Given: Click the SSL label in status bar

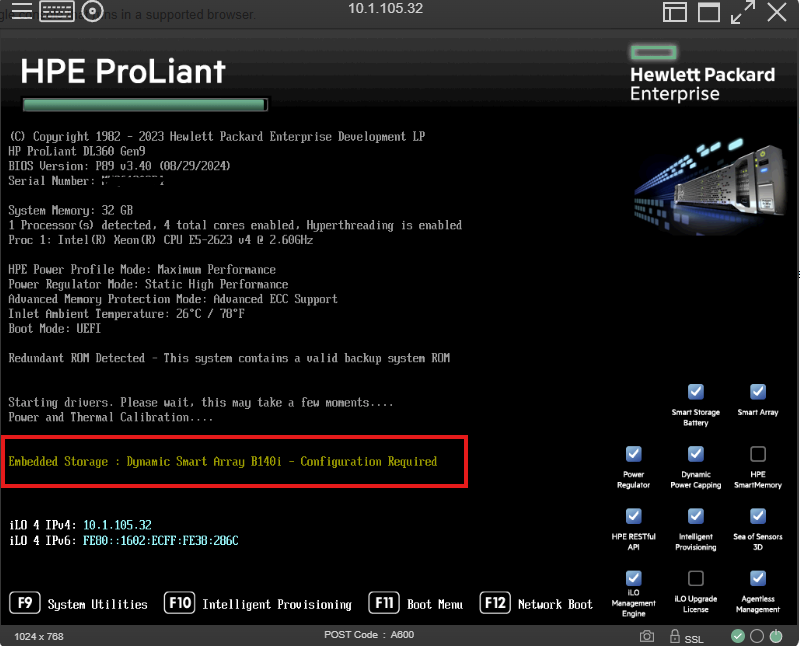Looking at the screenshot, I should click(694, 639).
